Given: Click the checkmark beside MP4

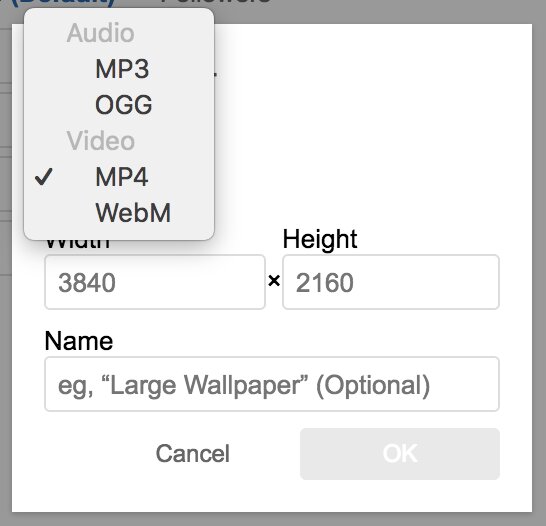Looking at the screenshot, I should pyautogui.click(x=44, y=176).
